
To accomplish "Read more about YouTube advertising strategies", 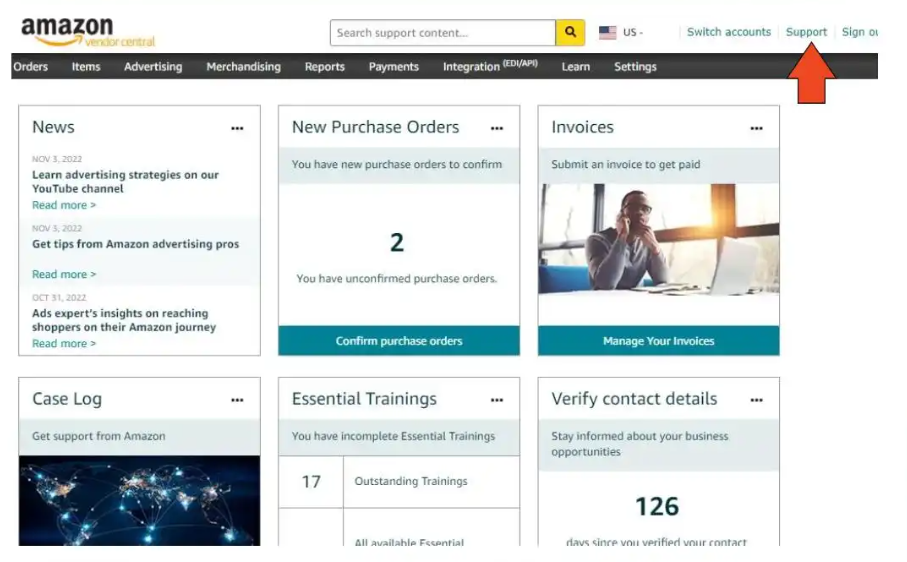I will [64, 205].
